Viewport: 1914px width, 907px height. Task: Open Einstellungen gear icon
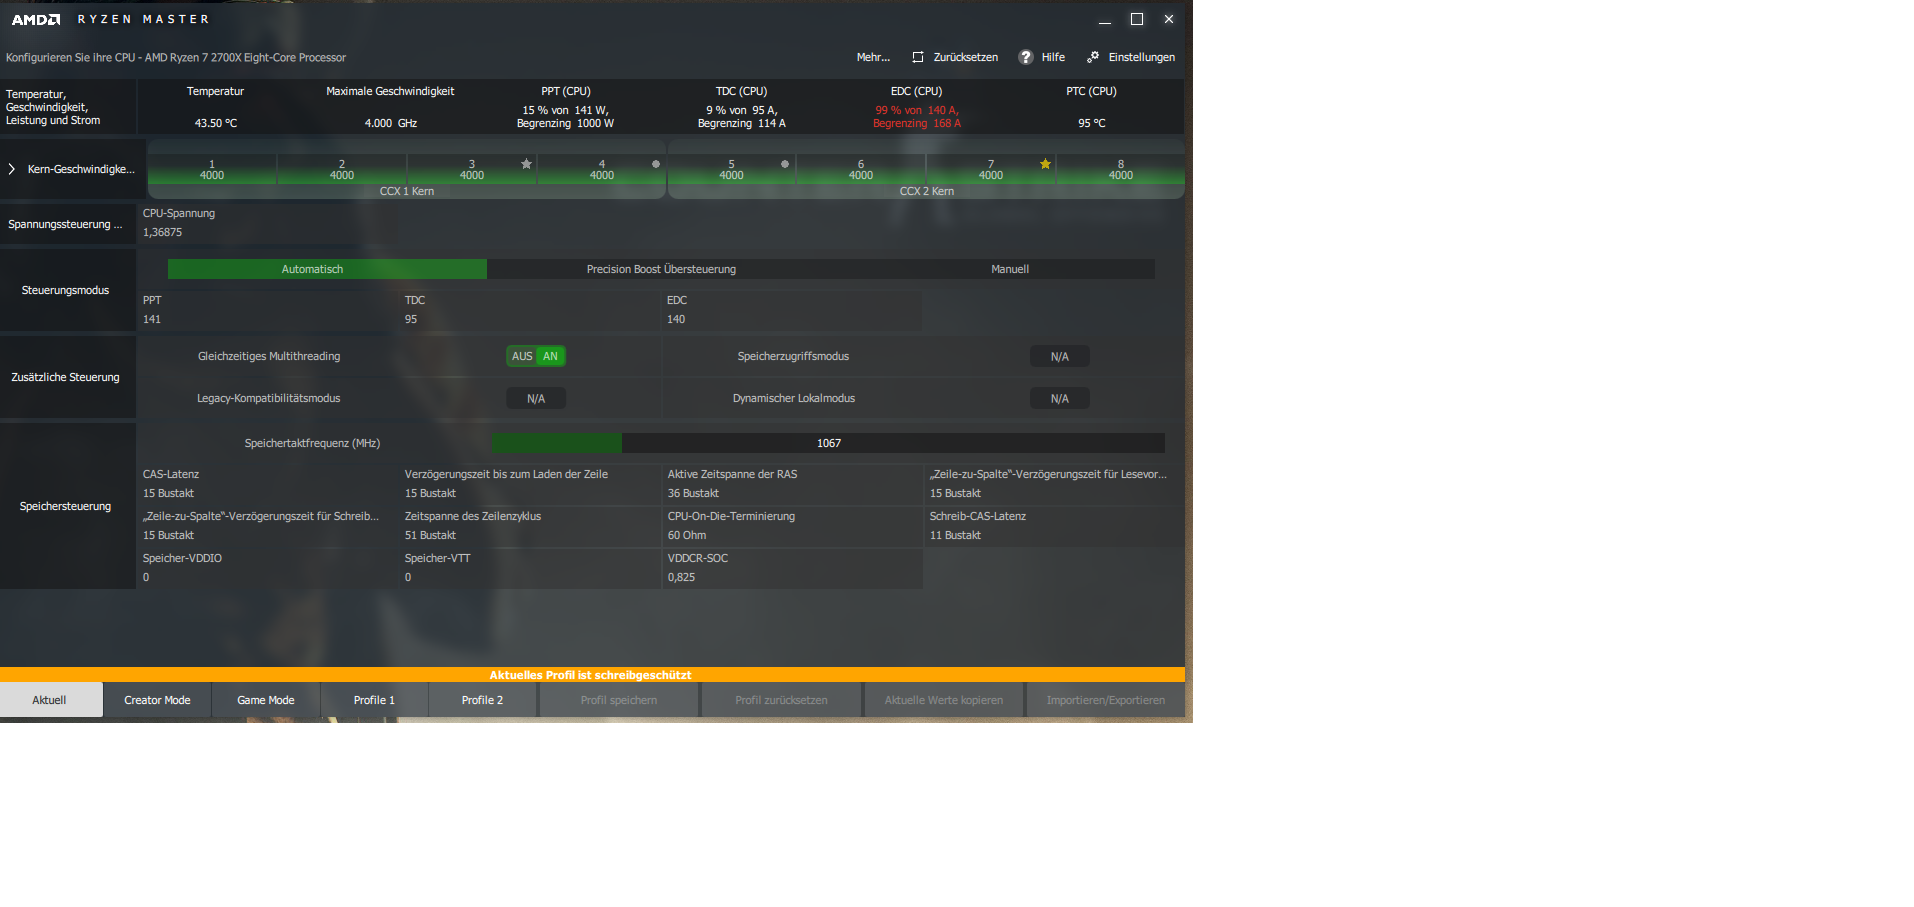(x=1093, y=57)
